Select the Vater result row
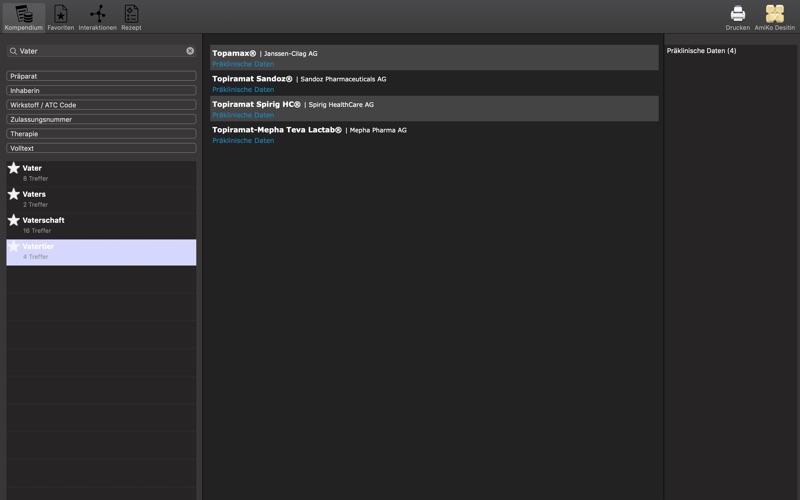This screenshot has width=800, height=500. (x=101, y=174)
